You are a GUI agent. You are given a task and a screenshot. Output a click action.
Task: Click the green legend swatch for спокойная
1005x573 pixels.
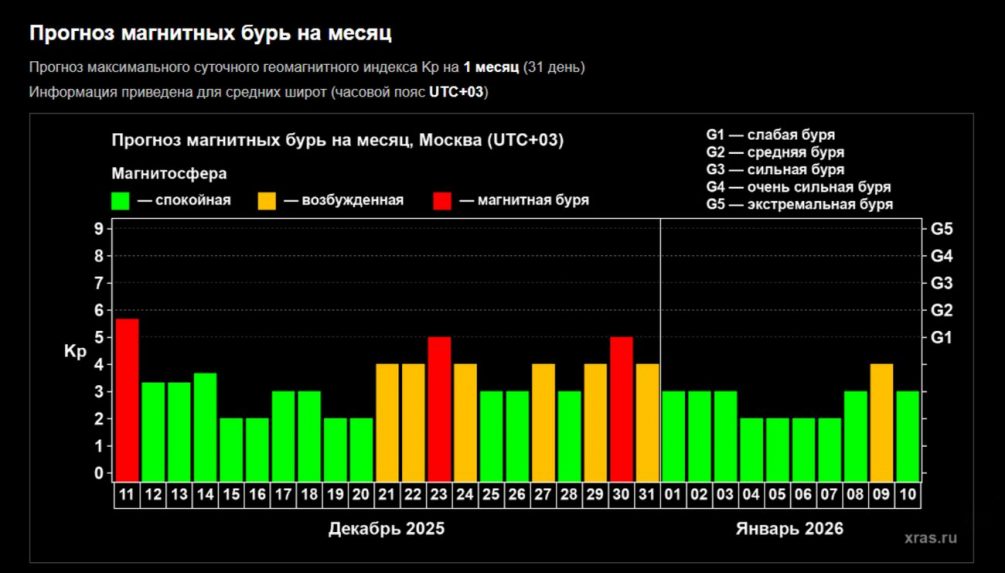pyautogui.click(x=120, y=201)
